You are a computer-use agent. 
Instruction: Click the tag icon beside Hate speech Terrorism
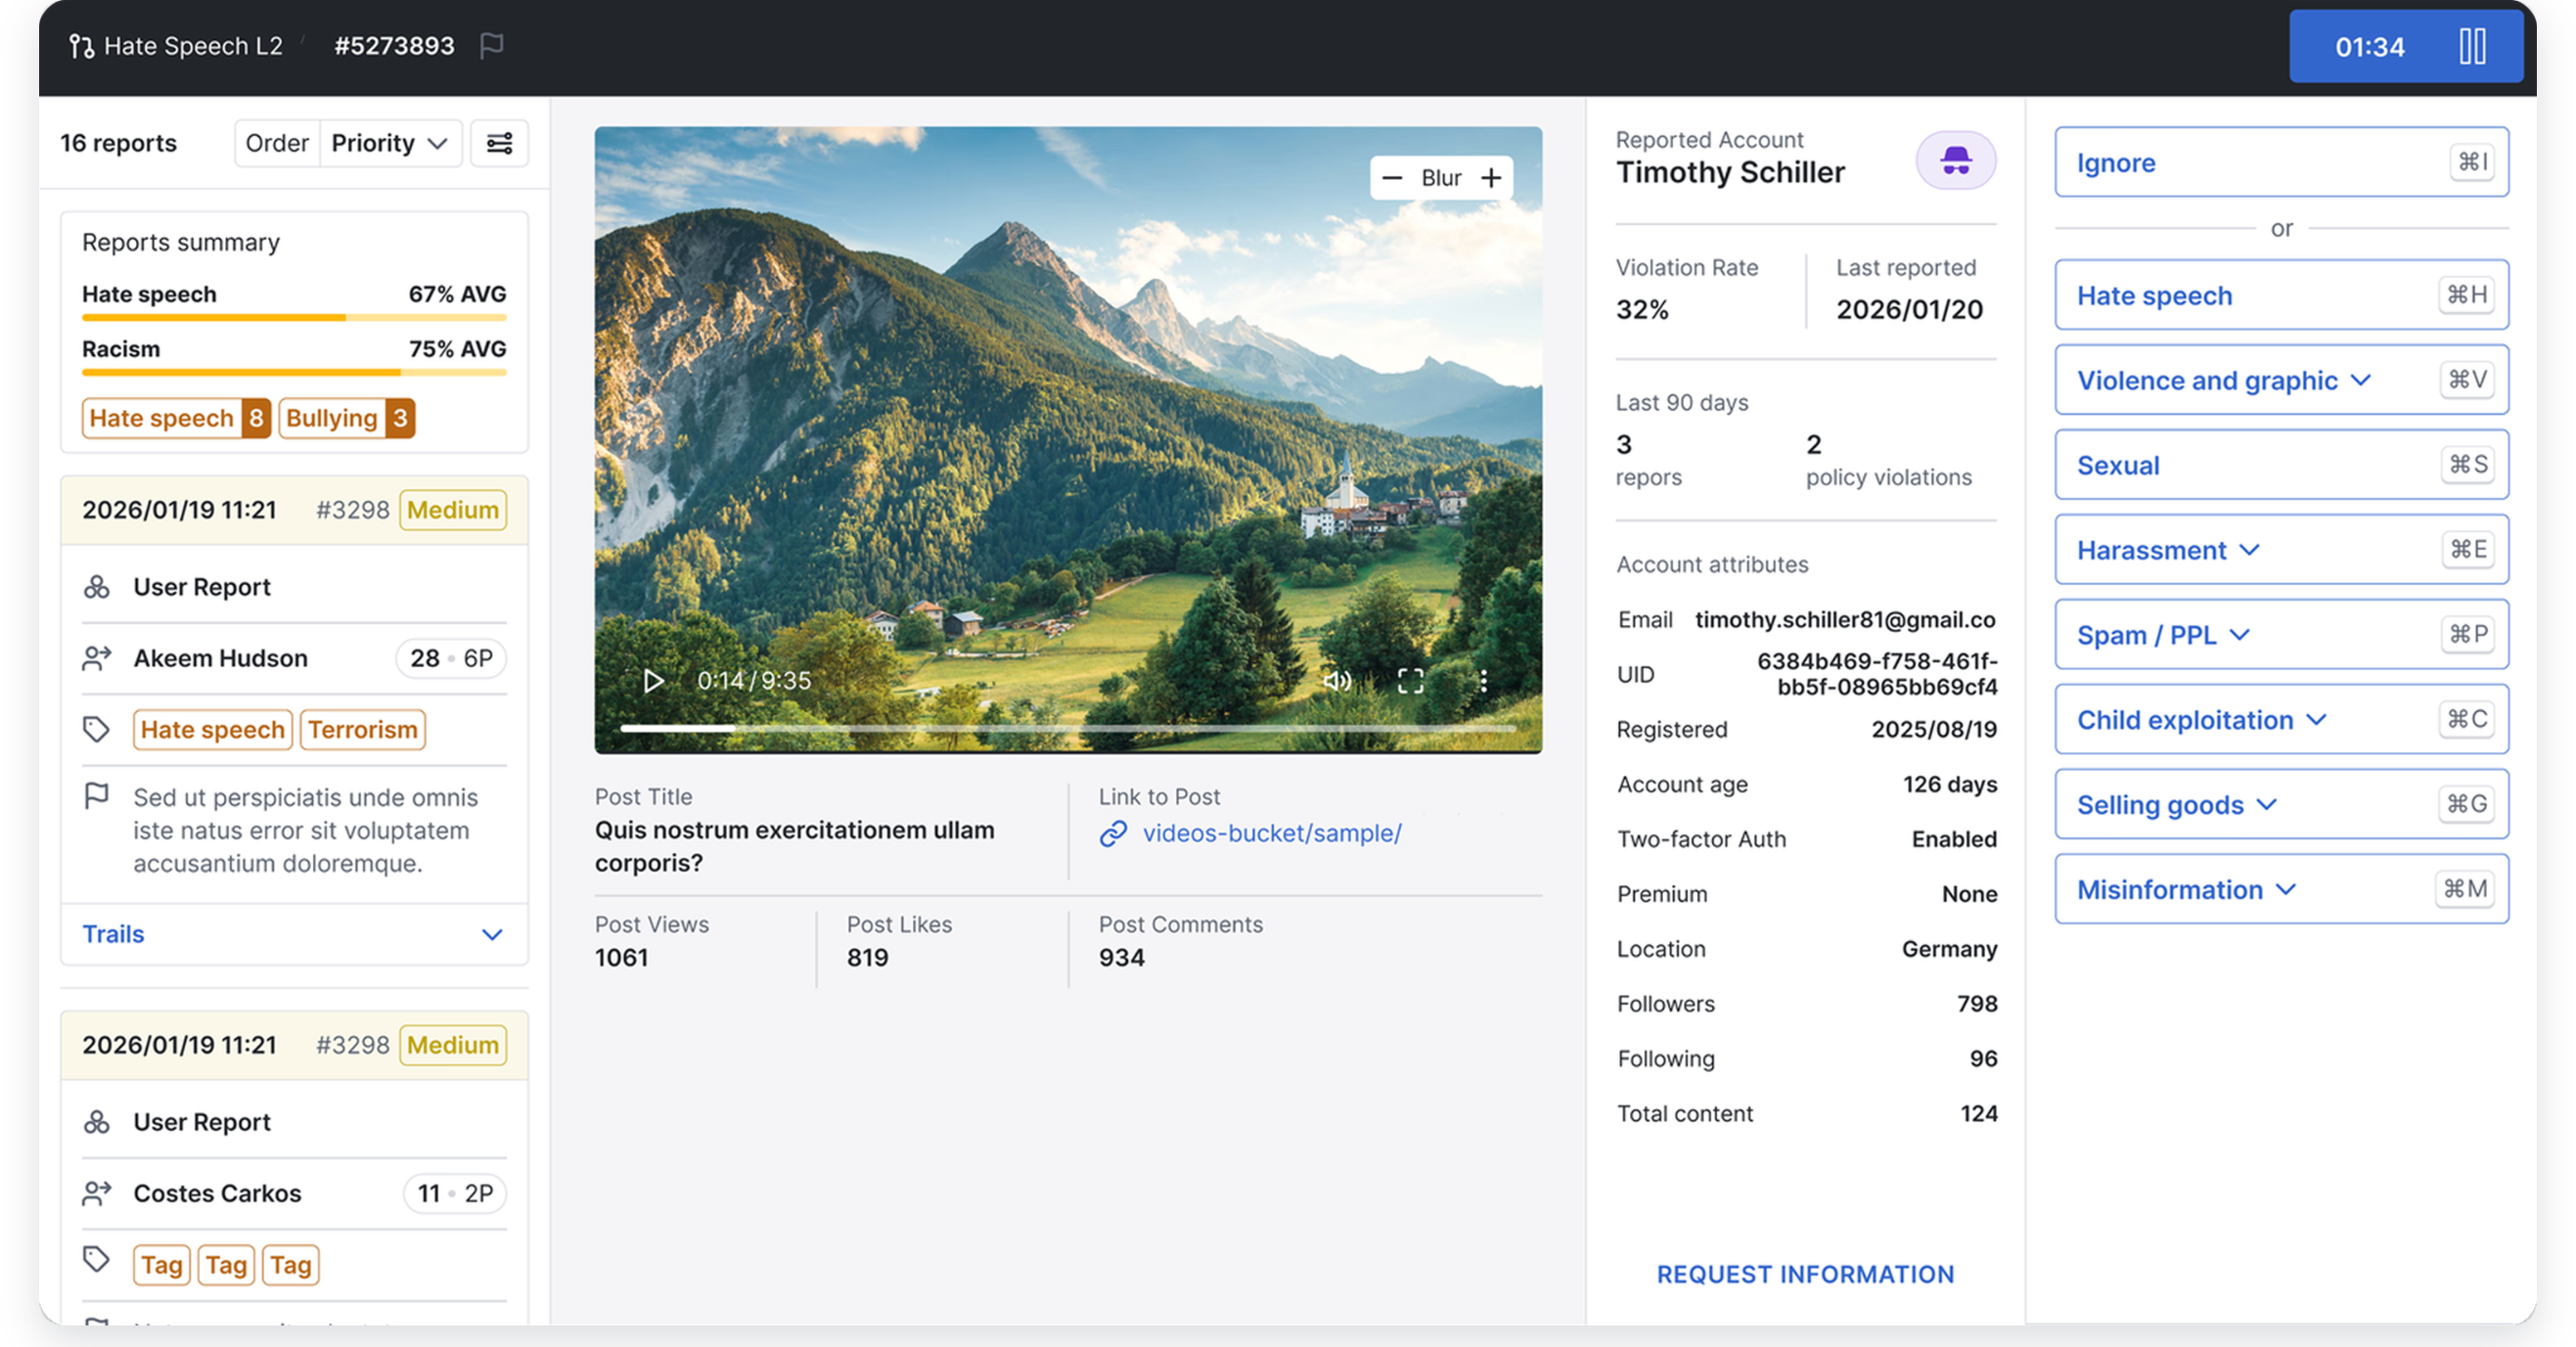[96, 730]
